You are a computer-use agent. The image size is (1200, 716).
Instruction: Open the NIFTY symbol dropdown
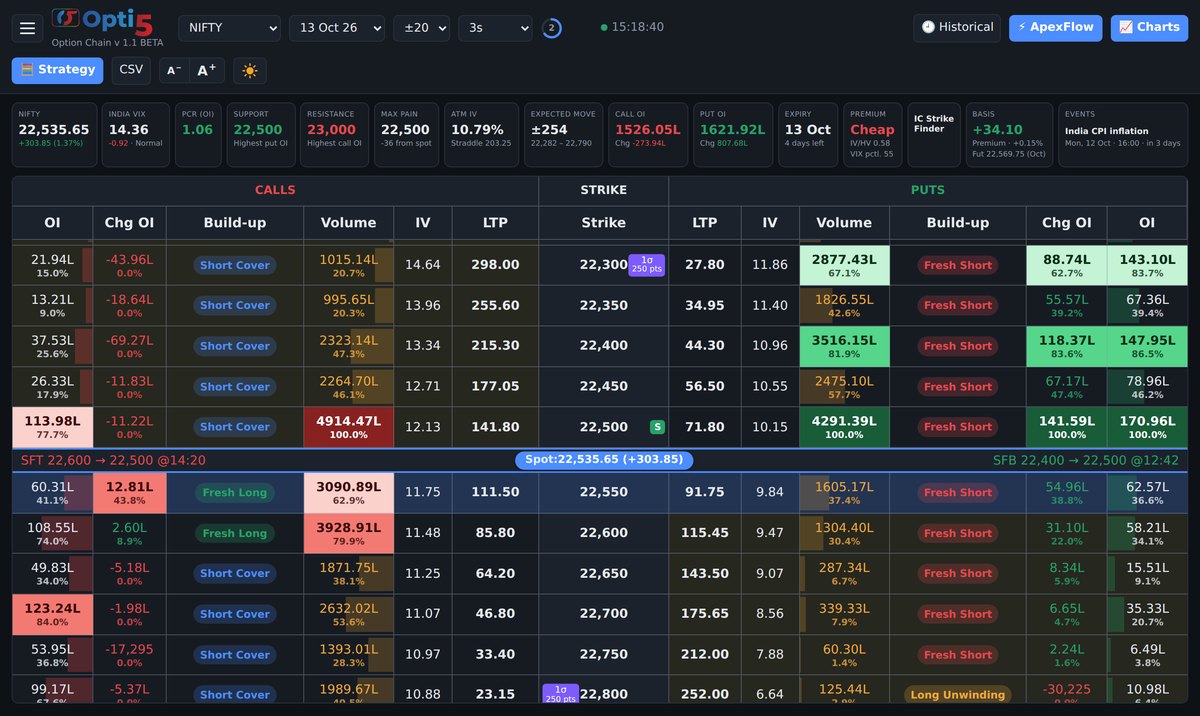(229, 28)
